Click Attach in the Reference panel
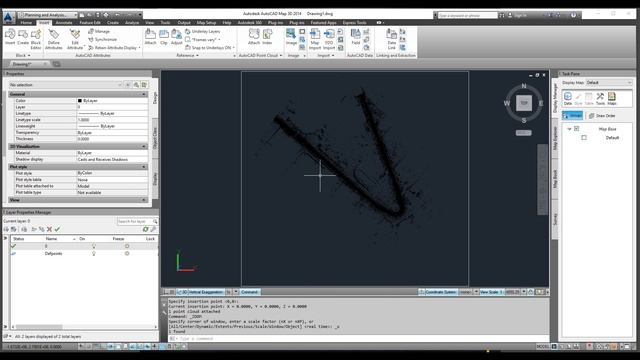Screen dimensions: 640x360 point(150,37)
